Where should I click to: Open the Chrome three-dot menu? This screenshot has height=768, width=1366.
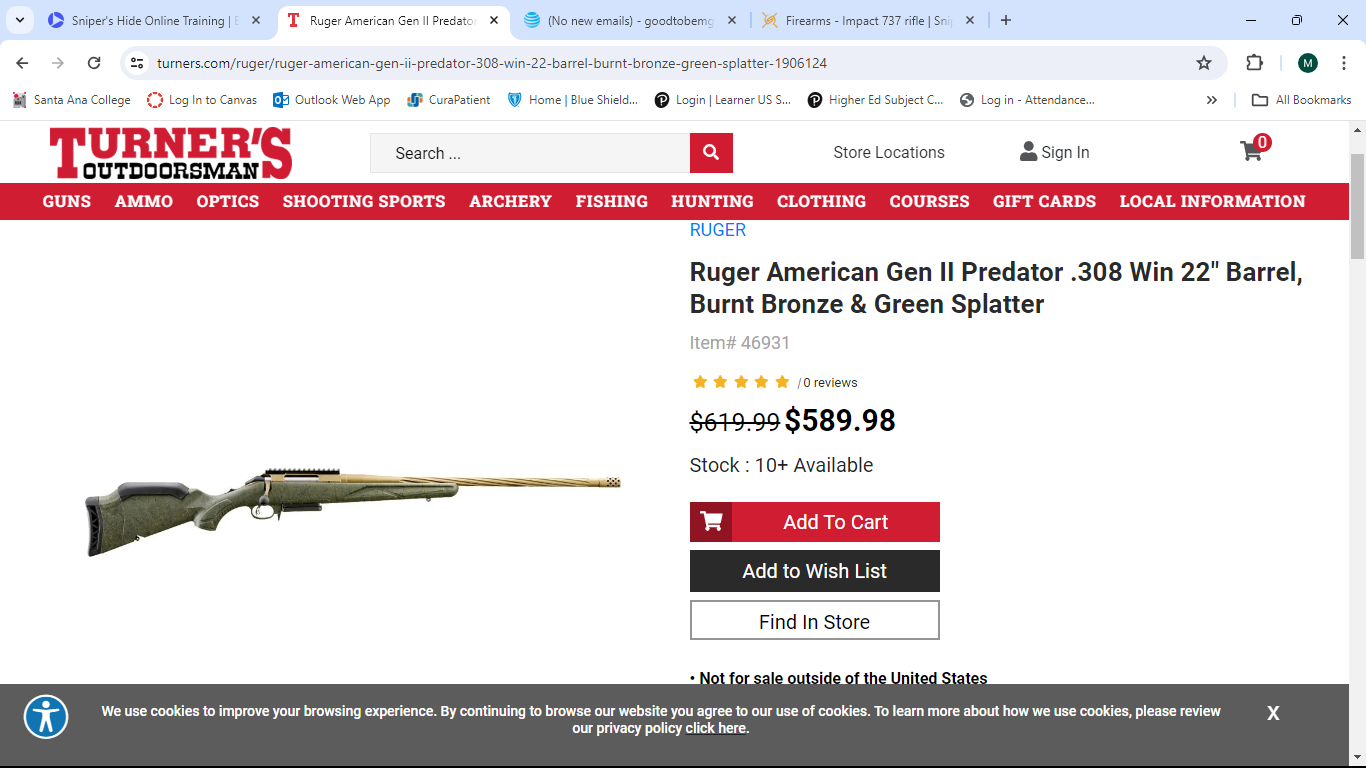click(1344, 63)
